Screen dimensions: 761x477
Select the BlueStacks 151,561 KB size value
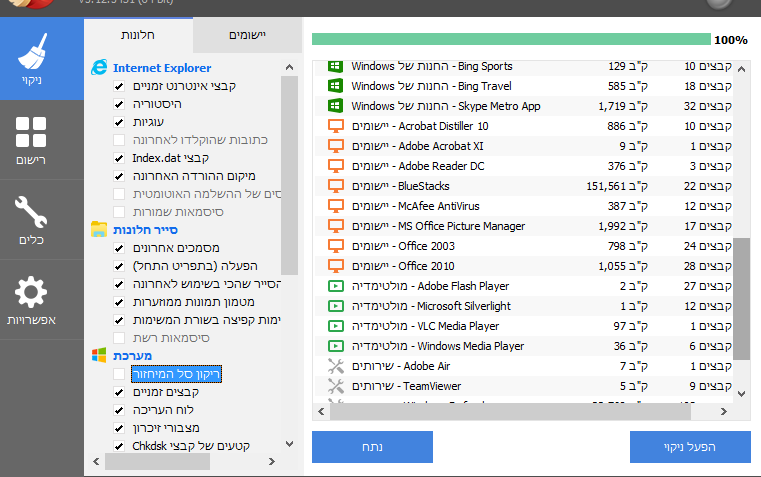(x=617, y=186)
